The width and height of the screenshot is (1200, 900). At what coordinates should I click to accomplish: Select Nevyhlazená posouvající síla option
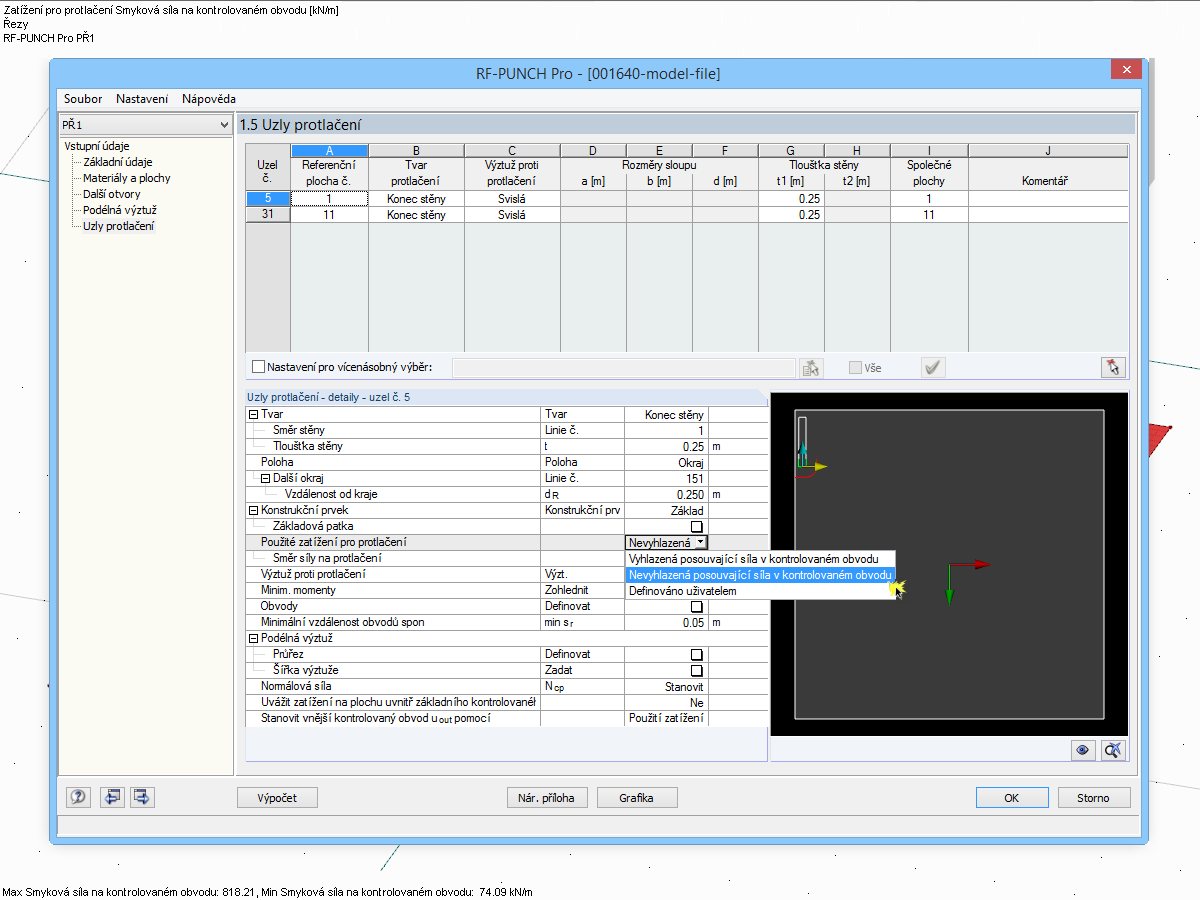coord(760,575)
